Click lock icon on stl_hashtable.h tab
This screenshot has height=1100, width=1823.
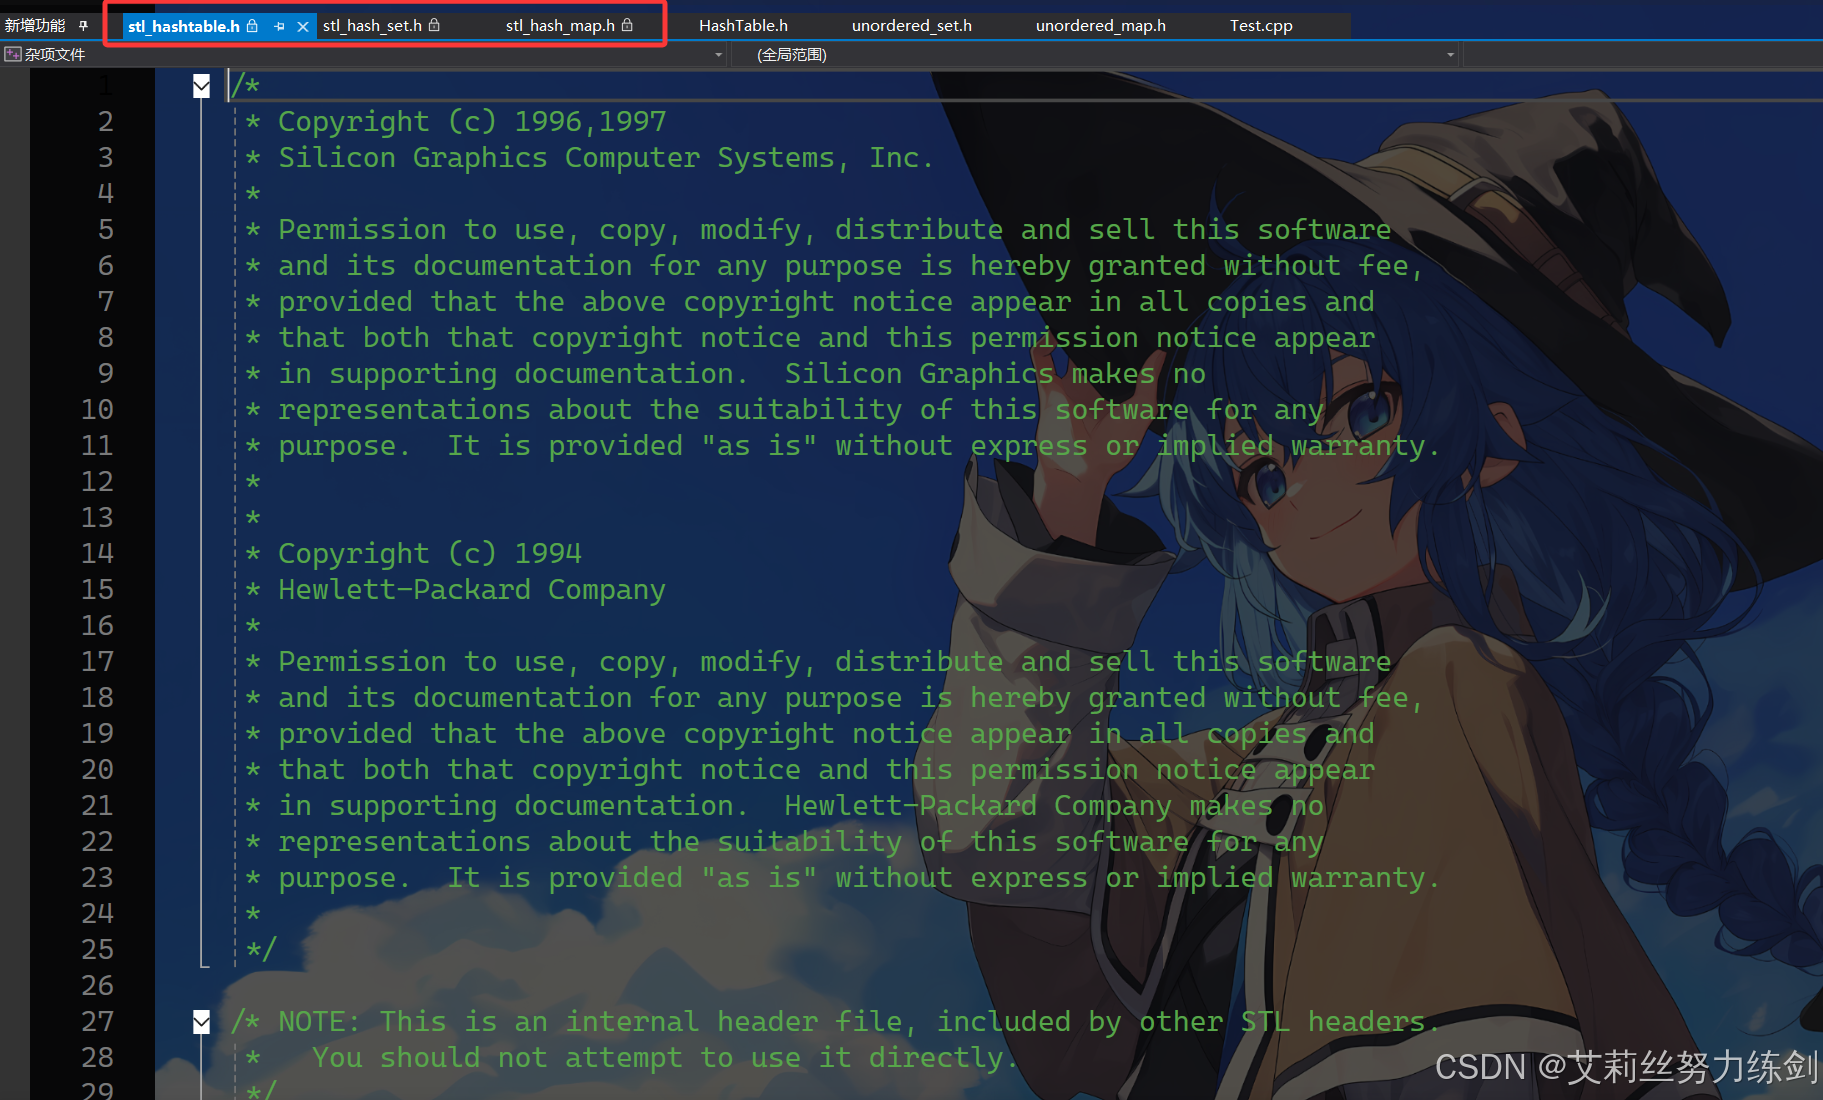(x=252, y=26)
